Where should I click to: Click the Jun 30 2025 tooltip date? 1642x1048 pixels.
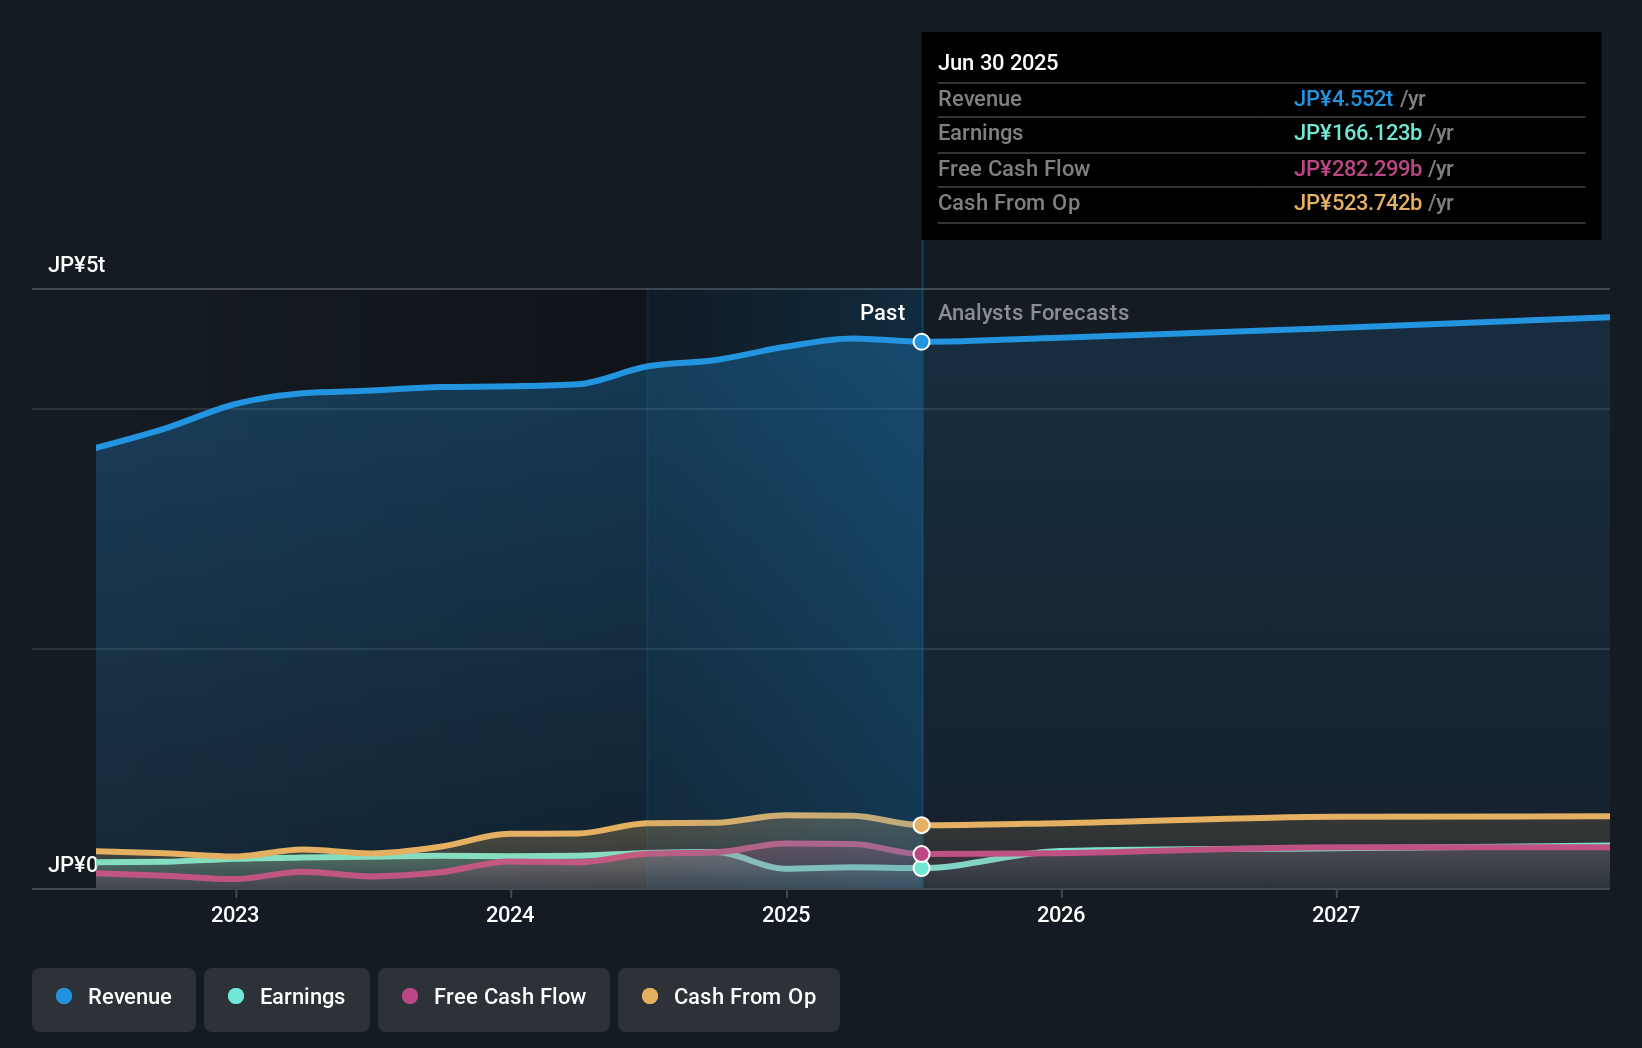click(x=998, y=62)
